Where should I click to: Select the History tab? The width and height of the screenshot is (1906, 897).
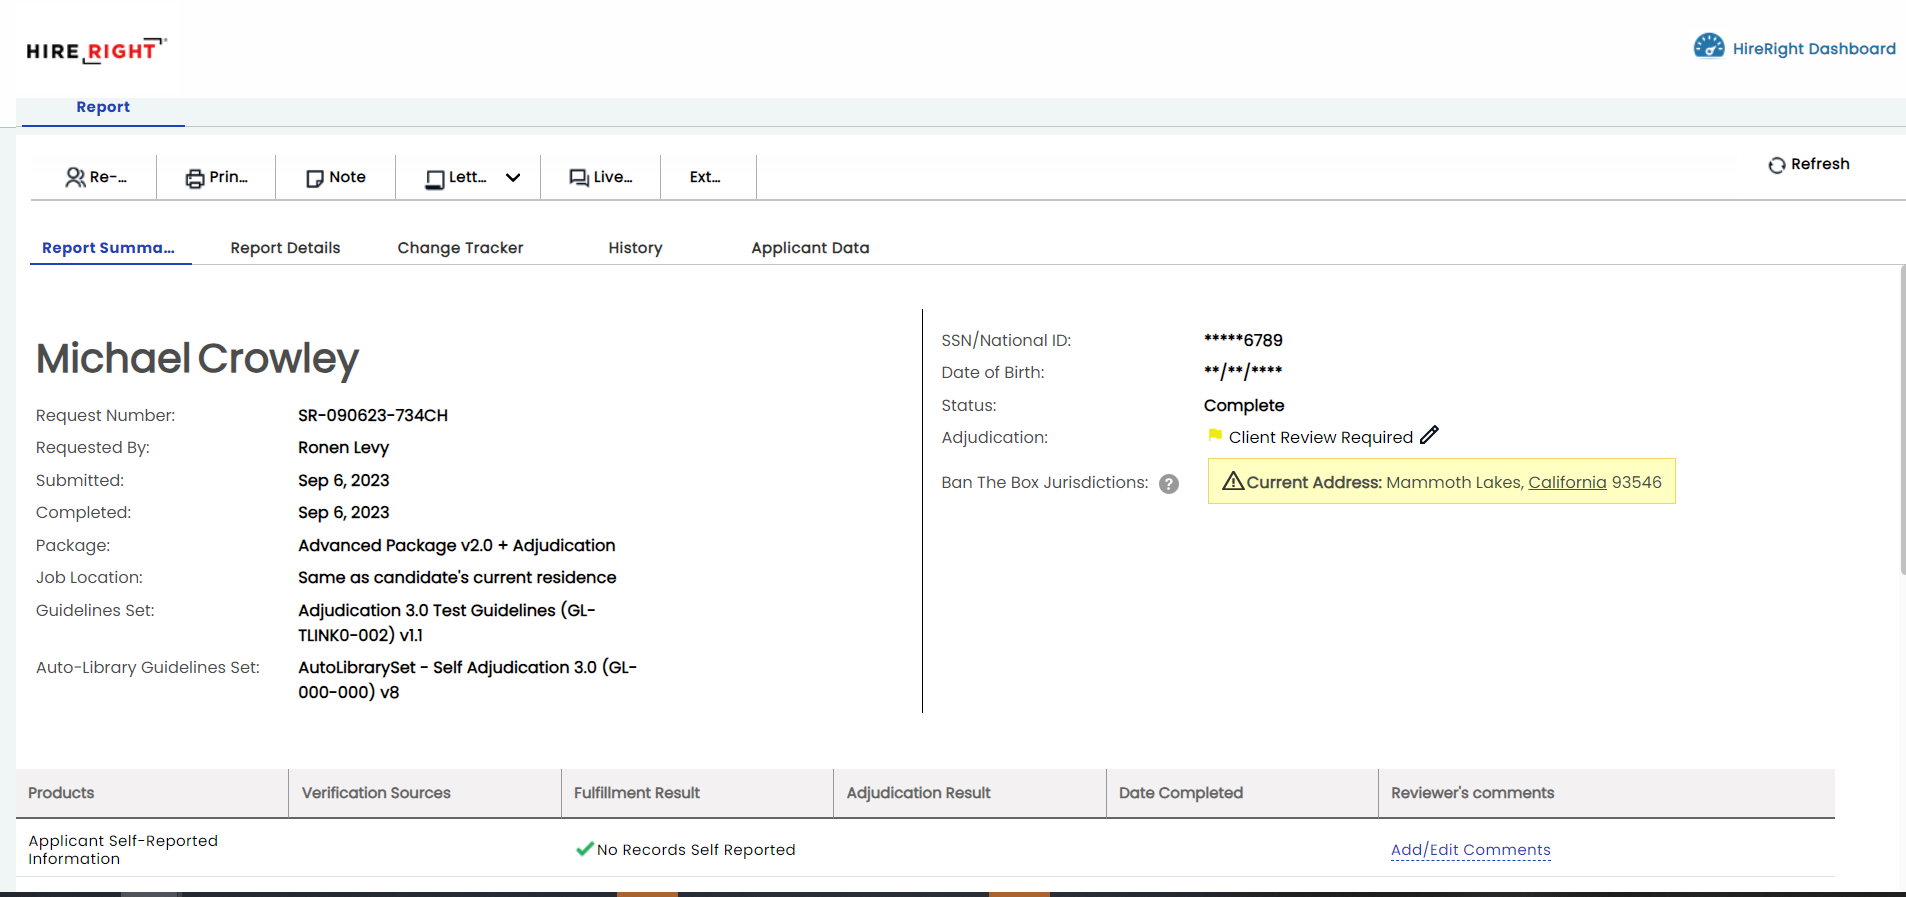tap(635, 248)
